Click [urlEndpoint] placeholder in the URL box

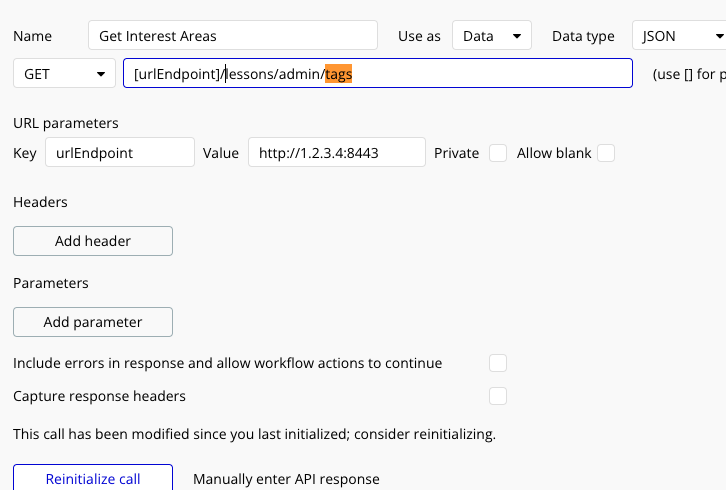[177, 74]
